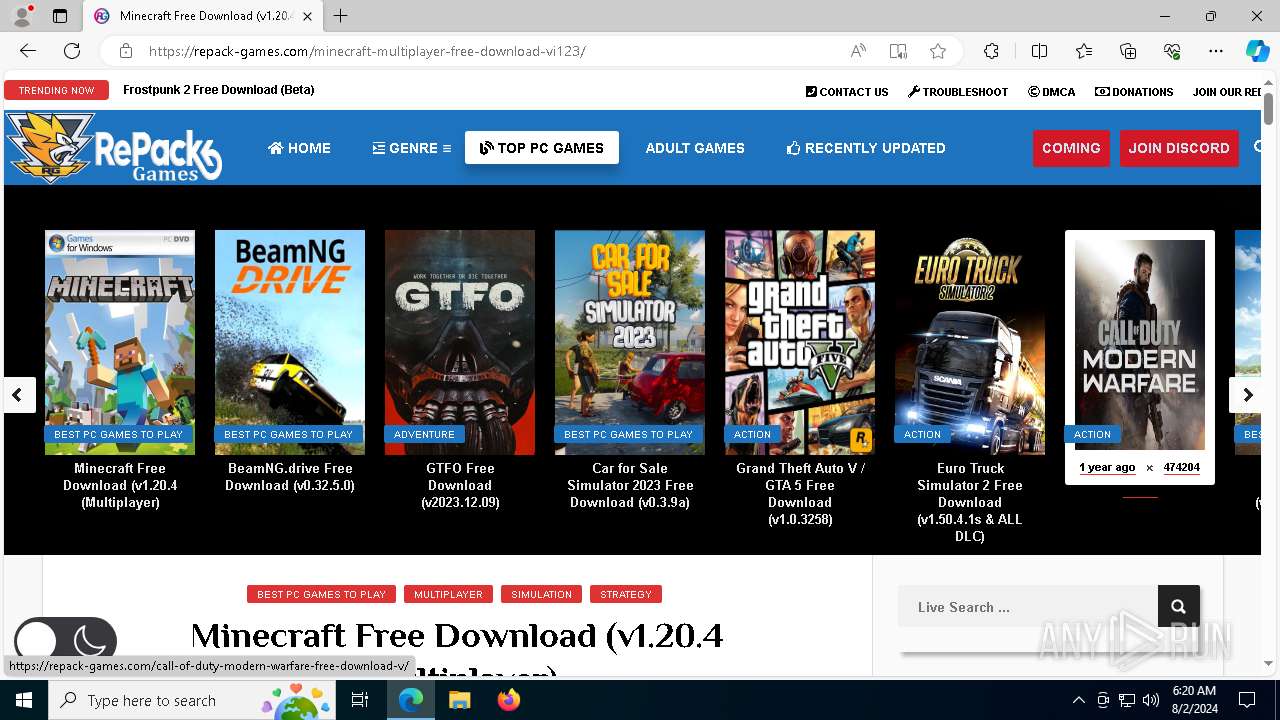Select SIMULATION category tag
The image size is (1280, 720).
coord(541,594)
